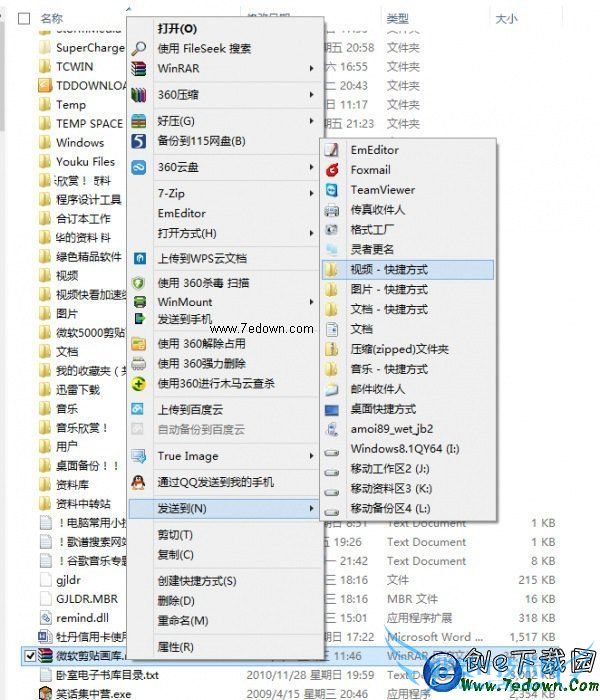
Task: Click the TeamViewer icon in submenu
Action: click(332, 190)
